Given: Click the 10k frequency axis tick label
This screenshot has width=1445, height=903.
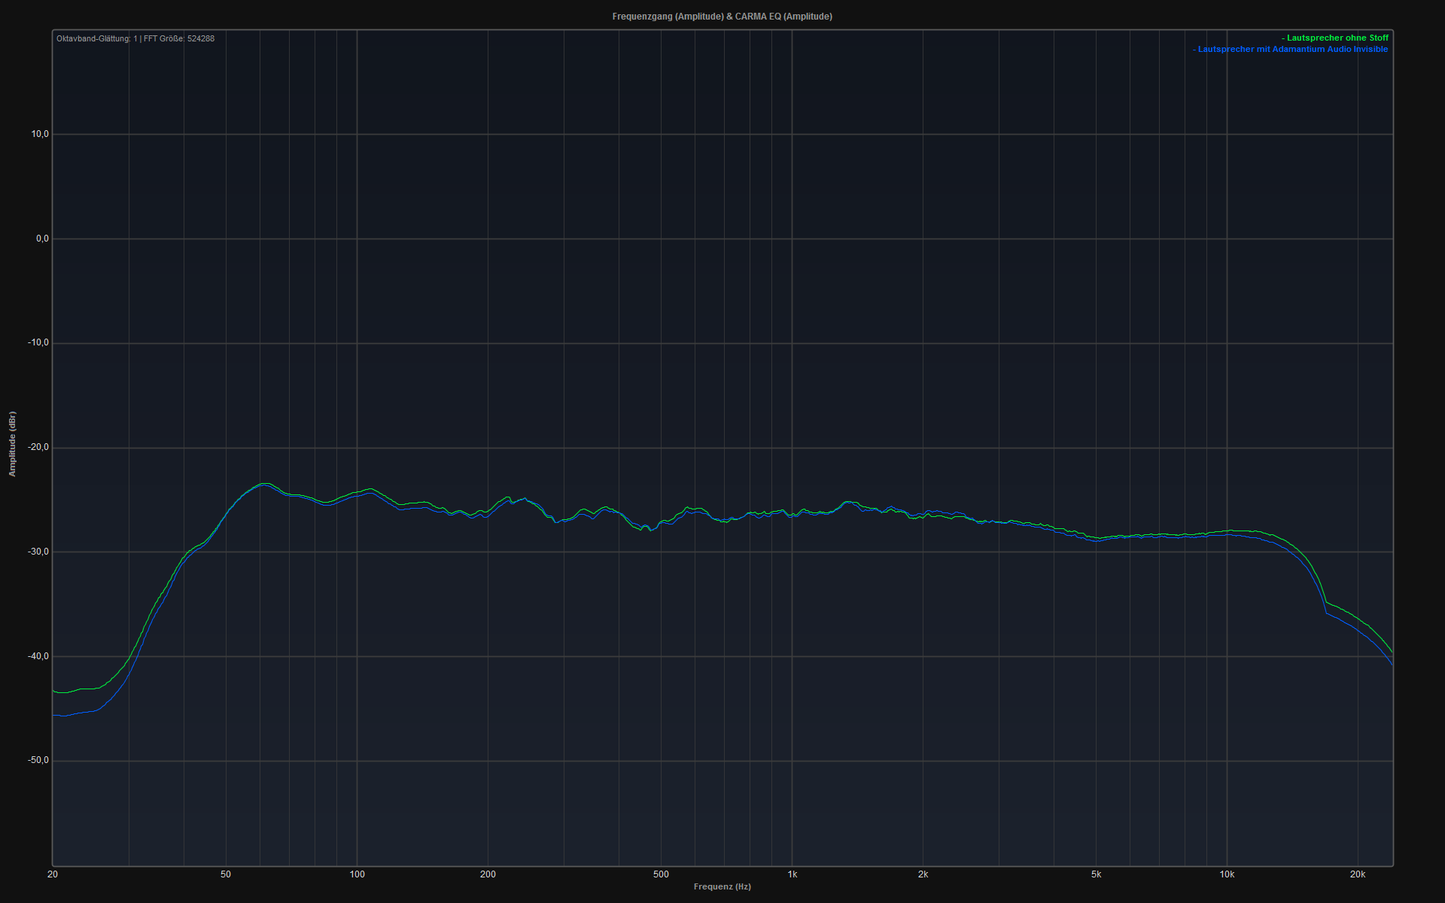Looking at the screenshot, I should [x=1227, y=874].
